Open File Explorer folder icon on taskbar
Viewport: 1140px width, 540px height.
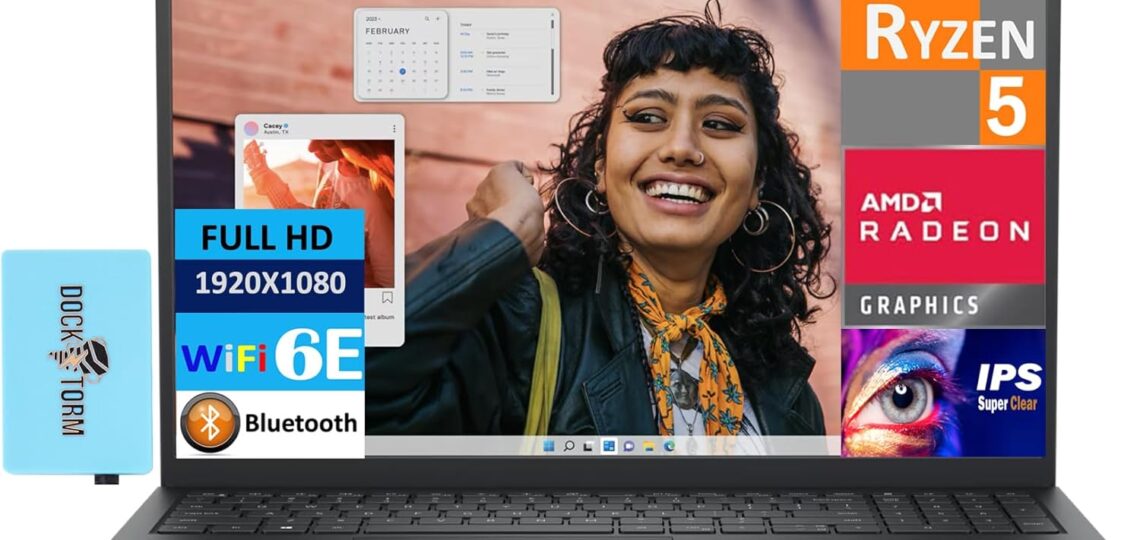649,446
